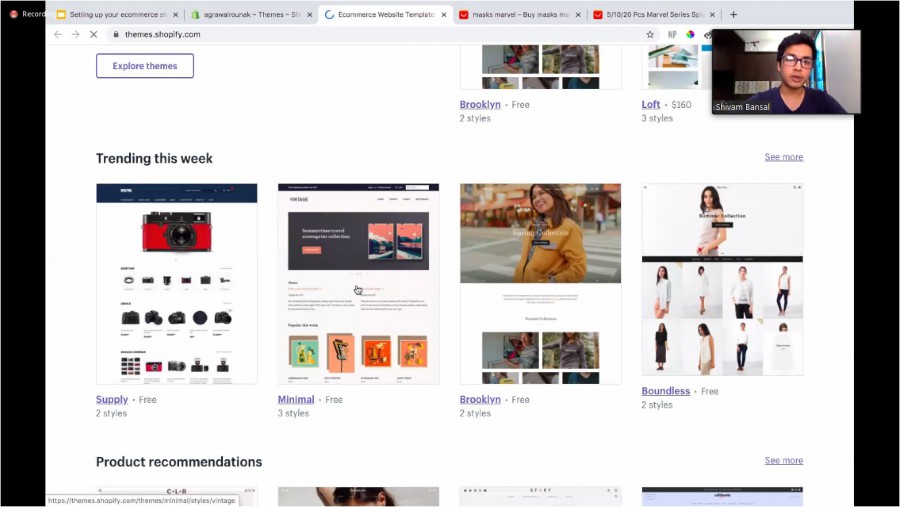Open a new browser tab
Screen dimensions: 900x507
tap(733, 15)
